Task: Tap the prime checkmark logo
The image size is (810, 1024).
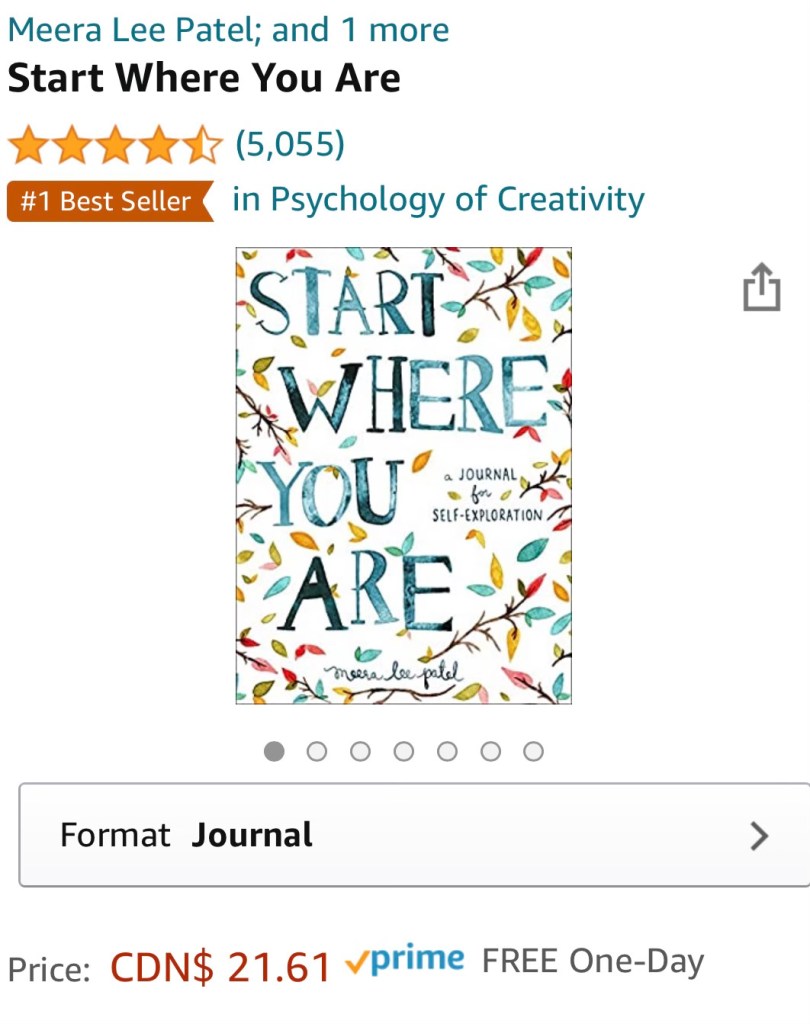Action: click(x=405, y=959)
